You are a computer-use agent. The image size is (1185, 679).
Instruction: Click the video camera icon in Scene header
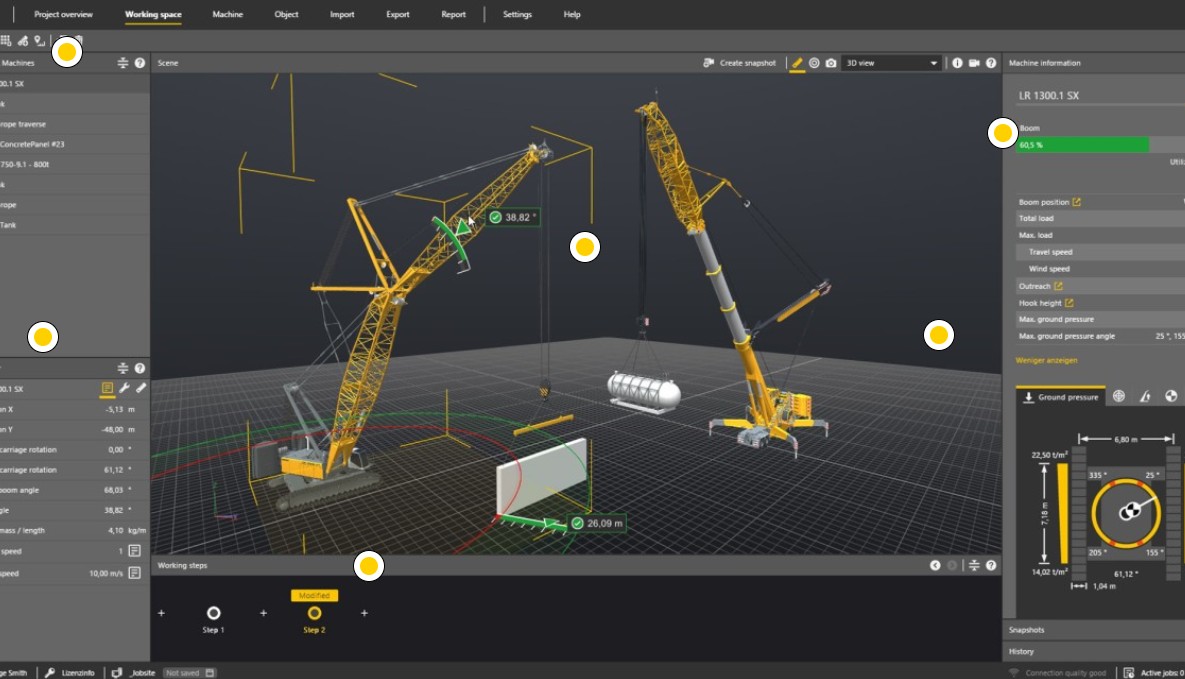(973, 63)
